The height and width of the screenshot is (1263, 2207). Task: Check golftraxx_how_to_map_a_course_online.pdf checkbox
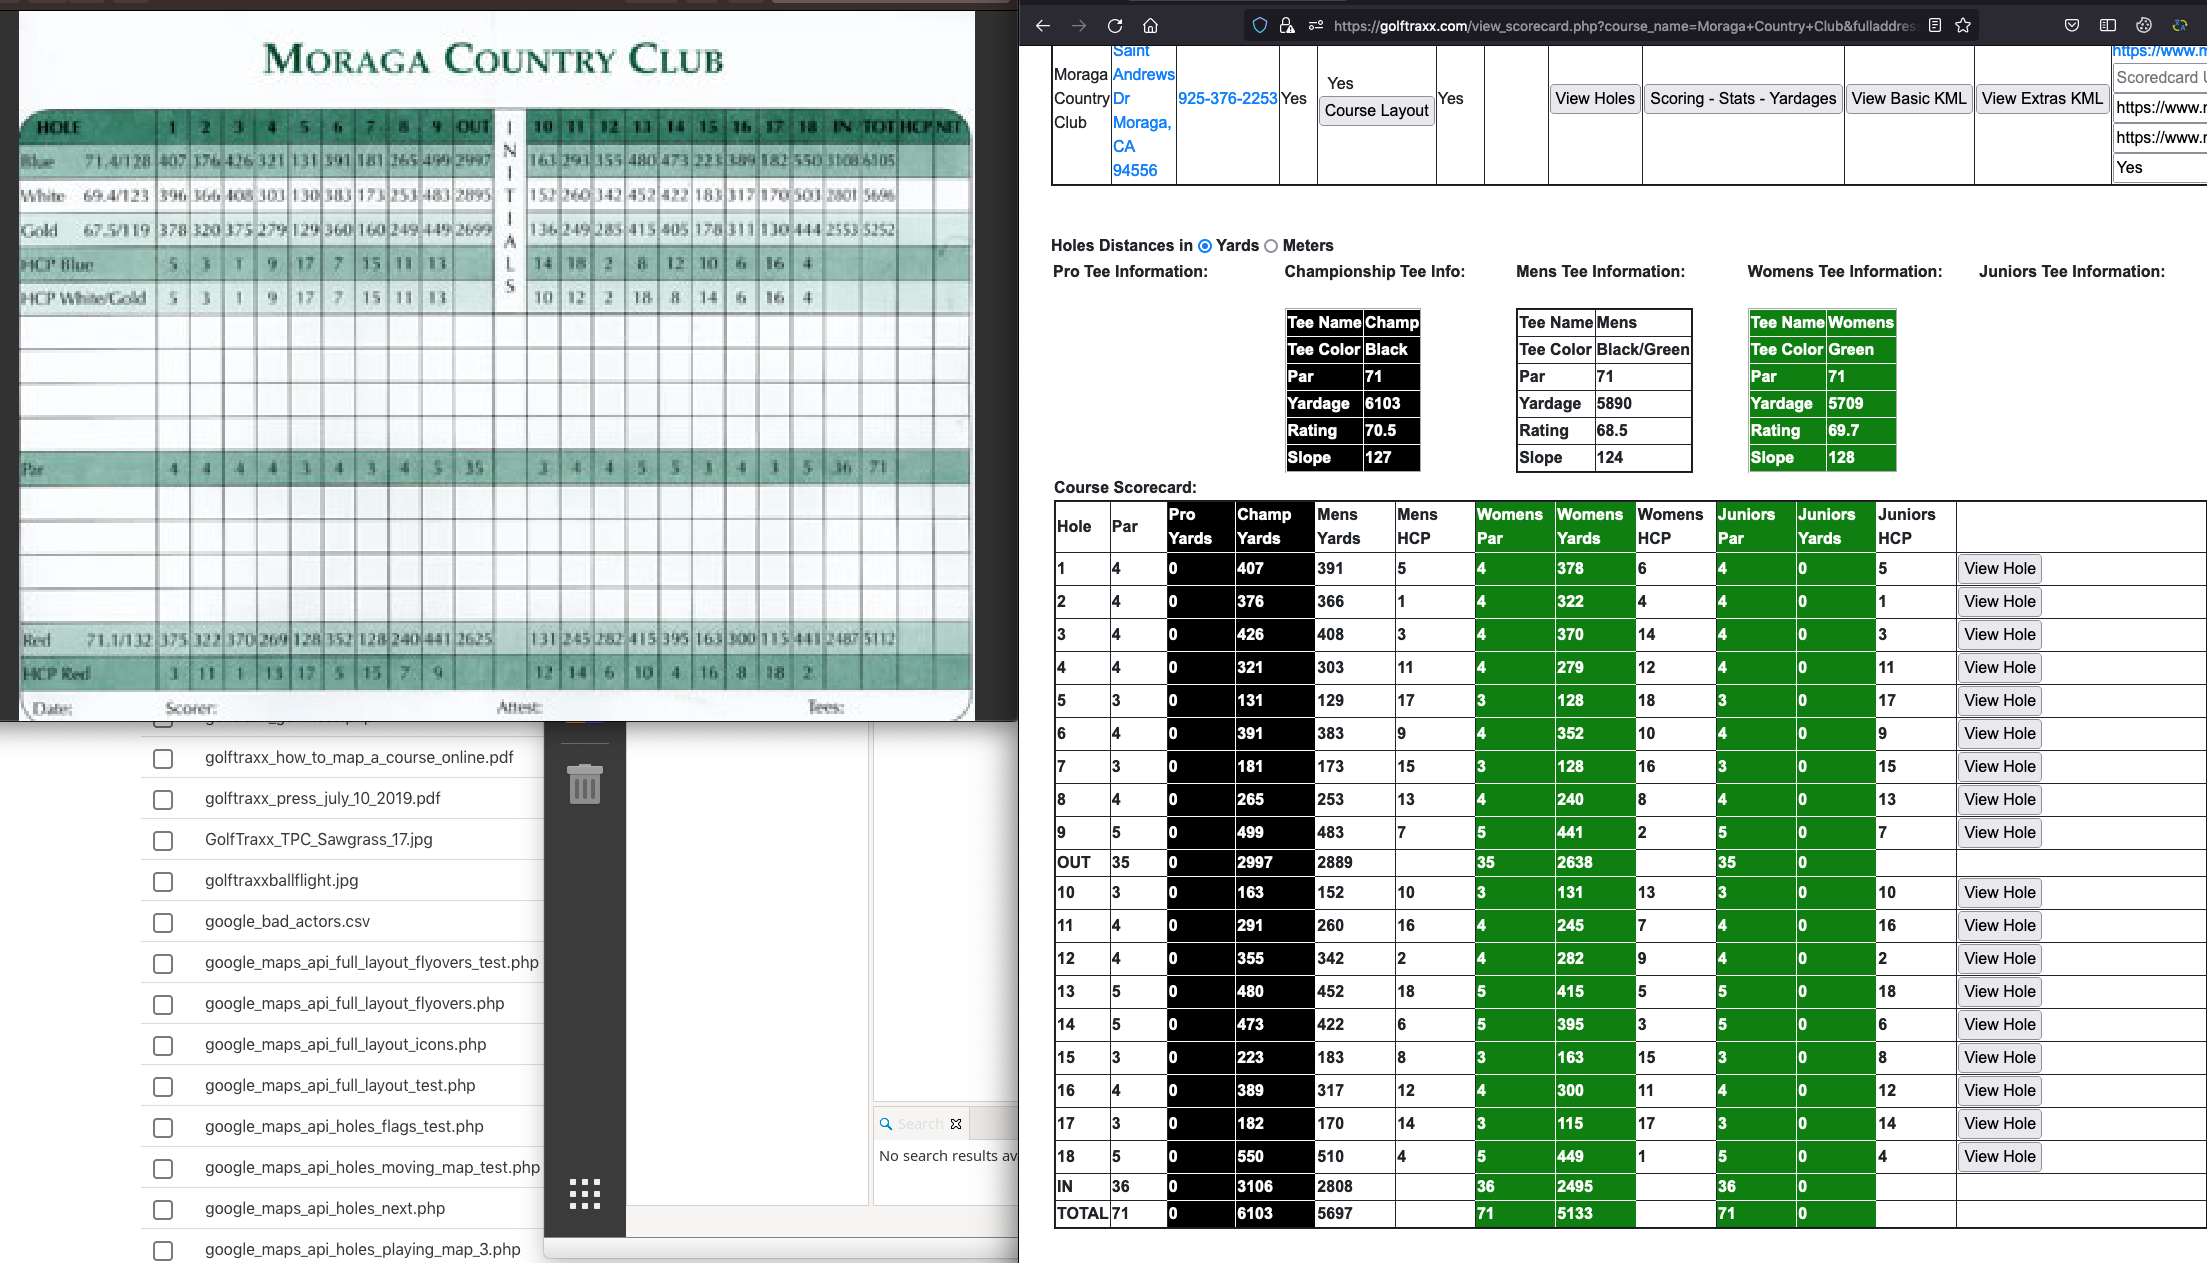(163, 759)
